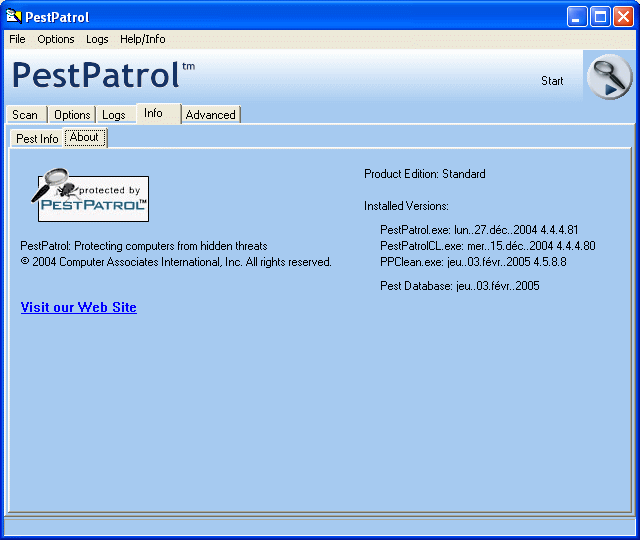Follow the 'Visit our Web Site' link
Viewport: 640px width, 540px height.
(79, 307)
